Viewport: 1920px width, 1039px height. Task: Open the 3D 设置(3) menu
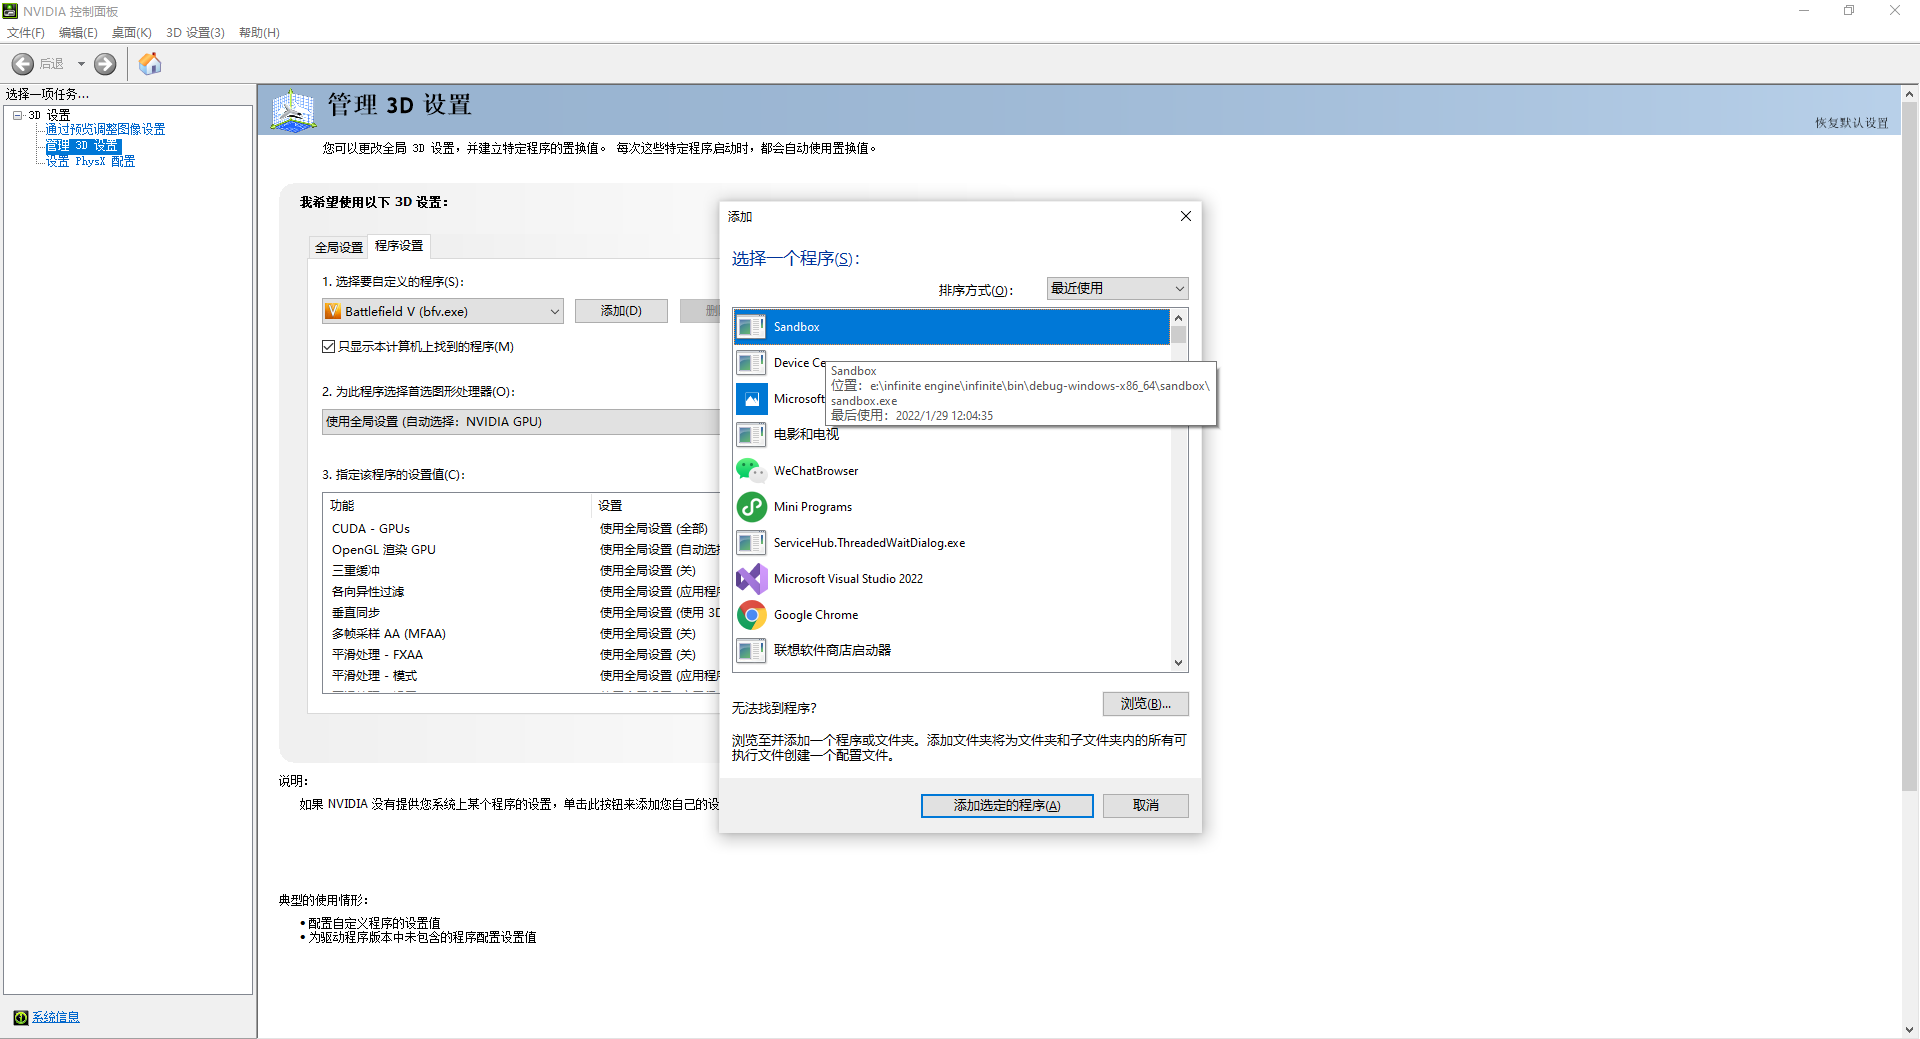coord(195,33)
